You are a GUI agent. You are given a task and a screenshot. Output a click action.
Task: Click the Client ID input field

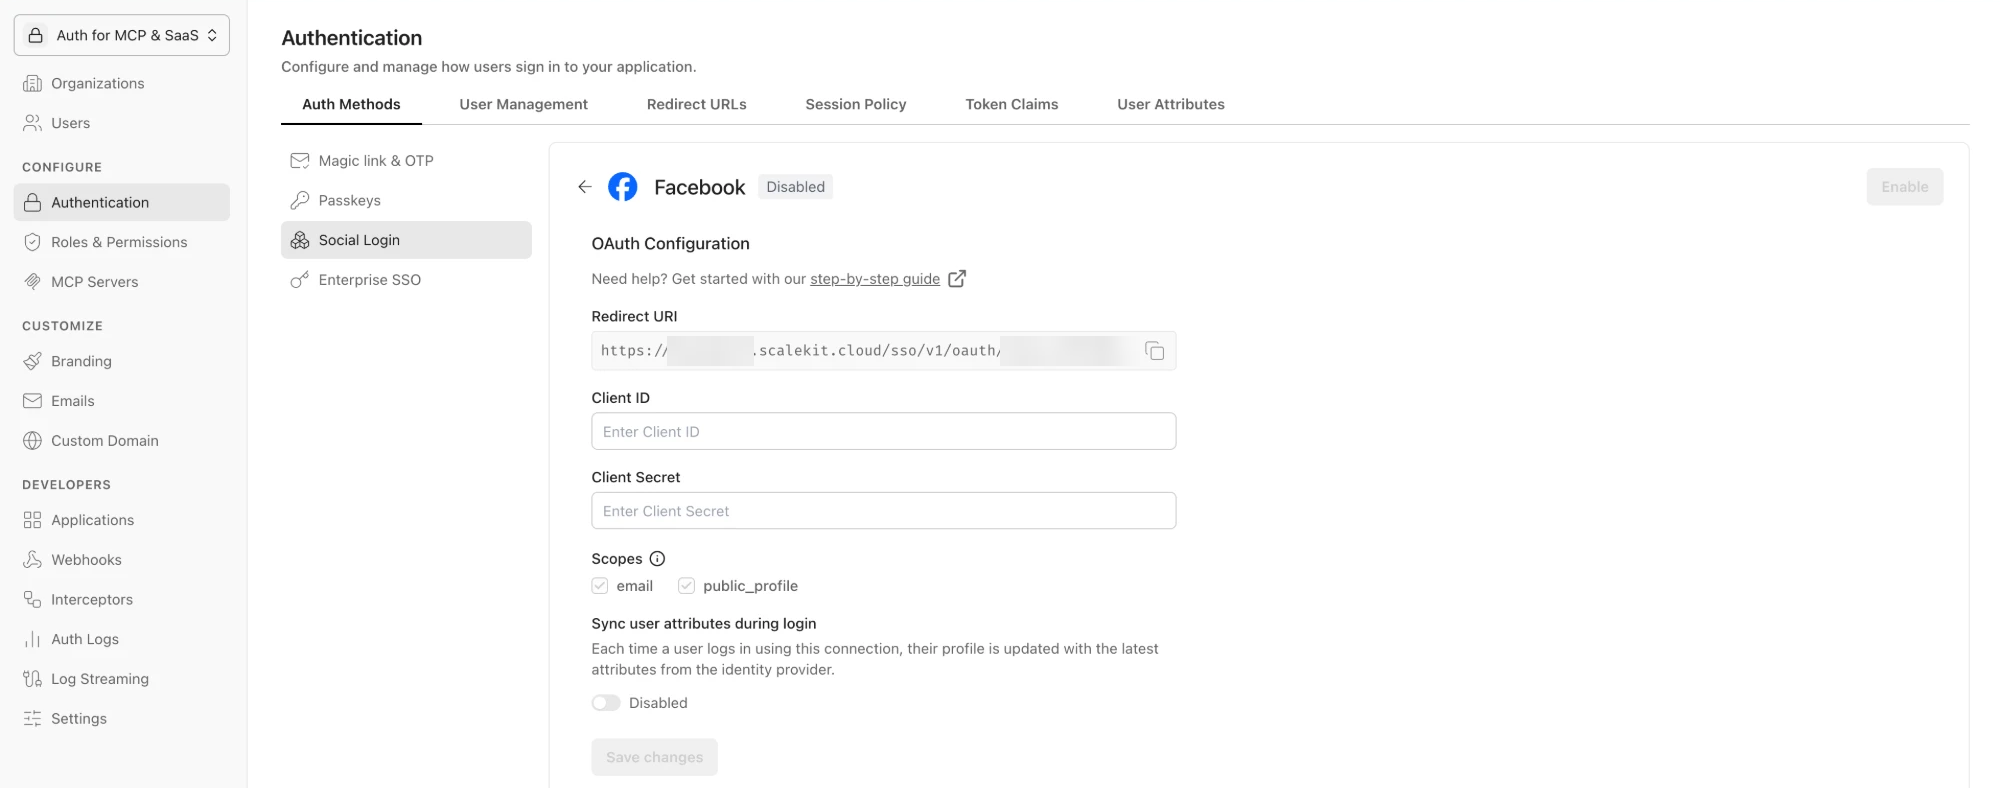pos(884,431)
